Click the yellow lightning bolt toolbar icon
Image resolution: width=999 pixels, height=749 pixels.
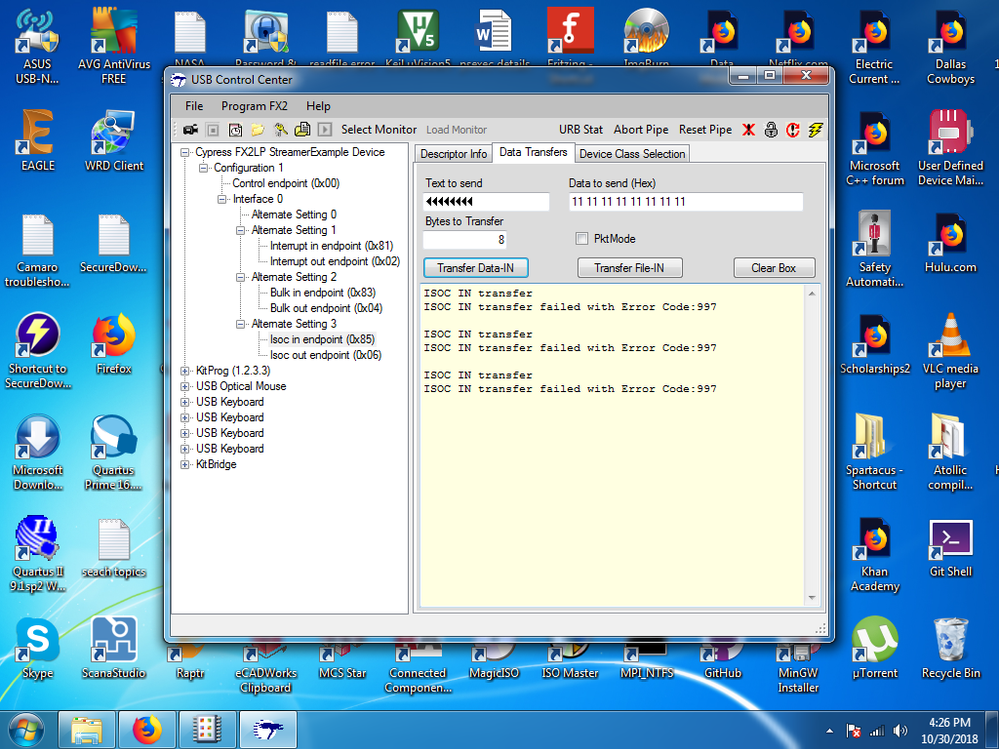(x=815, y=130)
